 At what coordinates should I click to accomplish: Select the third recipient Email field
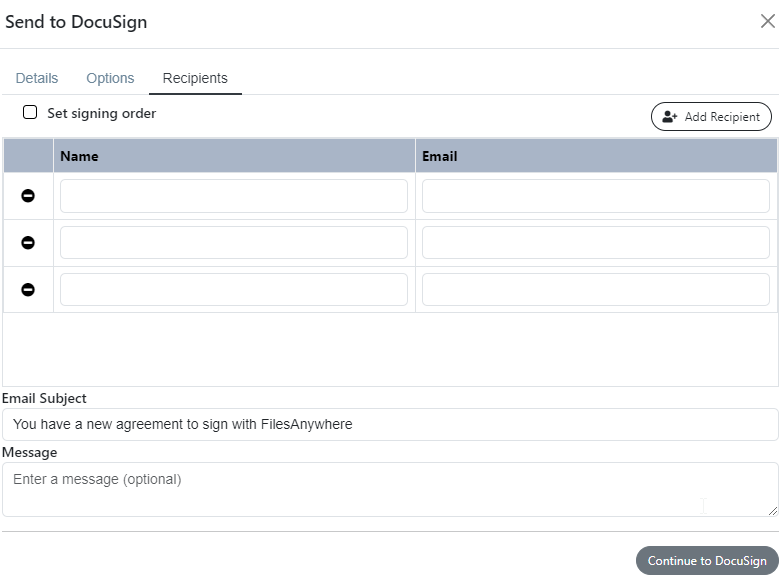tap(596, 290)
